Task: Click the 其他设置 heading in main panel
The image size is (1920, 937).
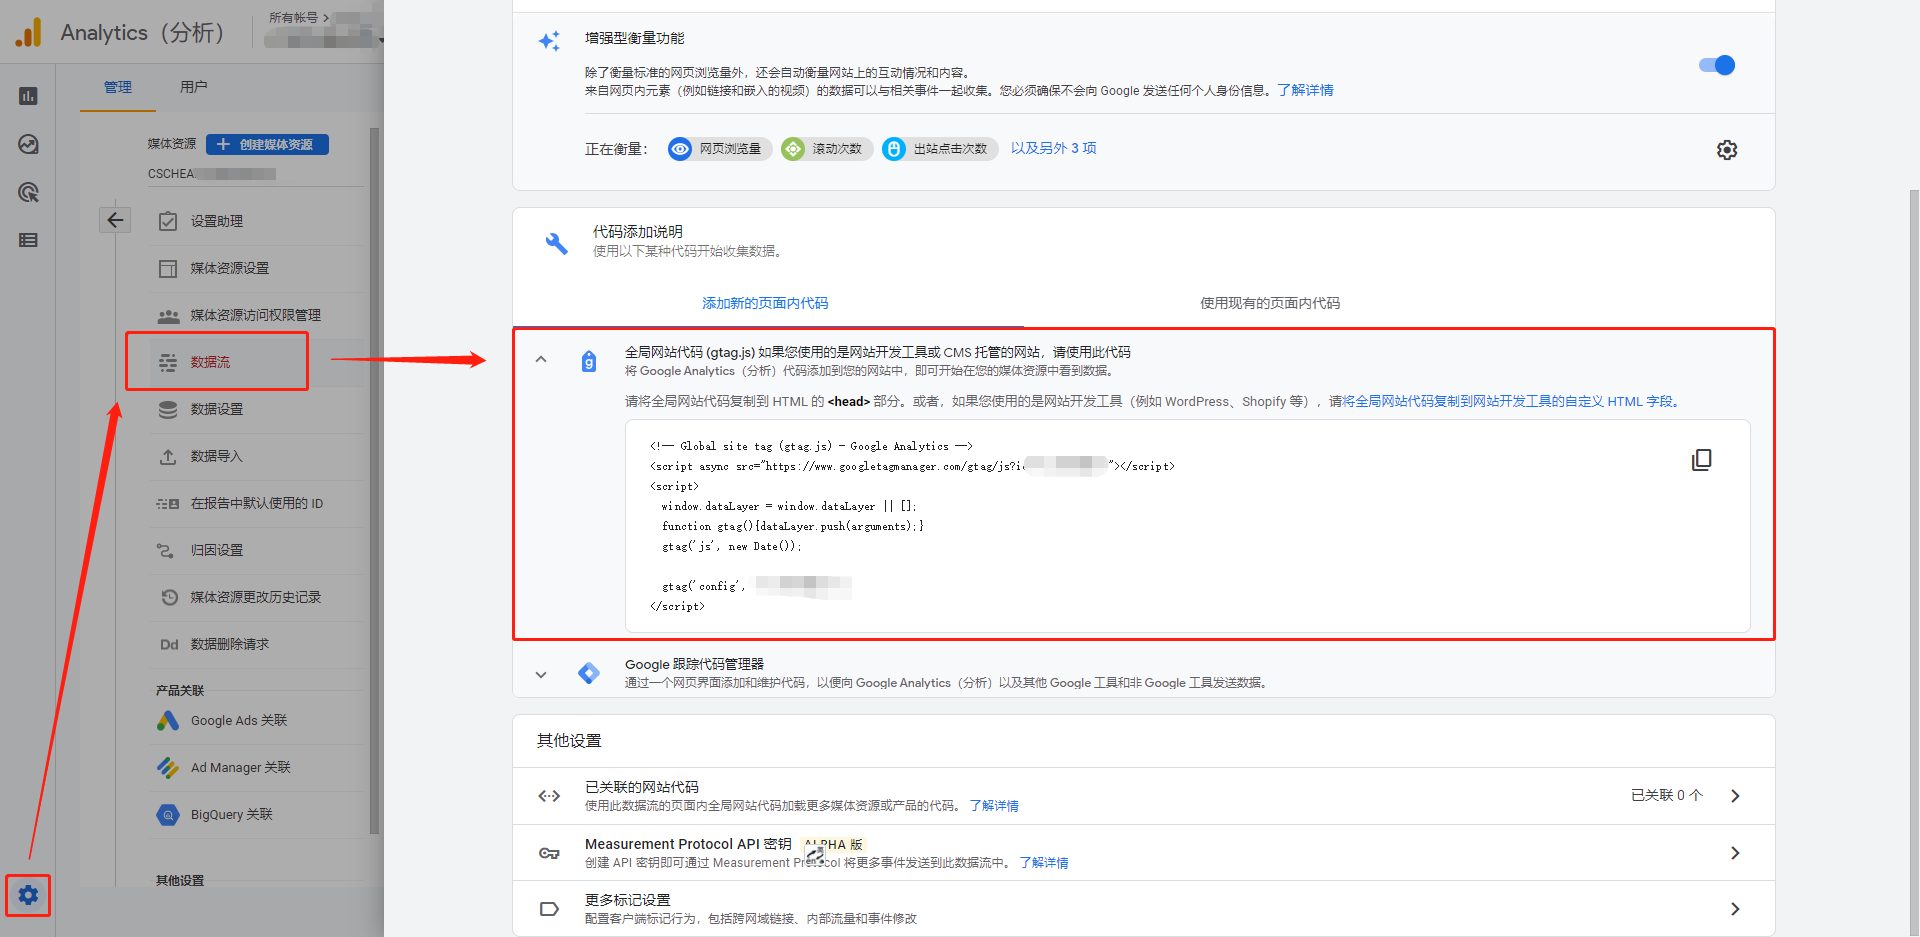Action: pyautogui.click(x=569, y=741)
